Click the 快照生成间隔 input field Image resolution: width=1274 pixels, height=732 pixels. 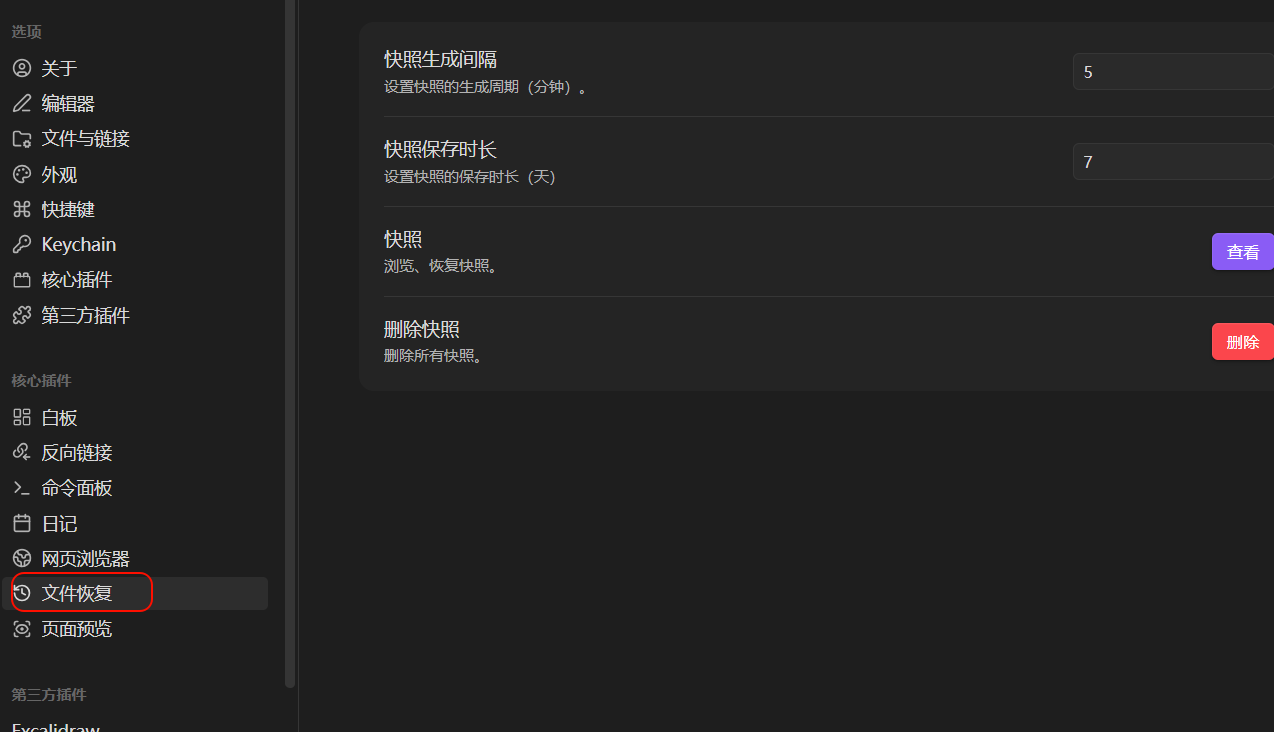pos(1172,72)
